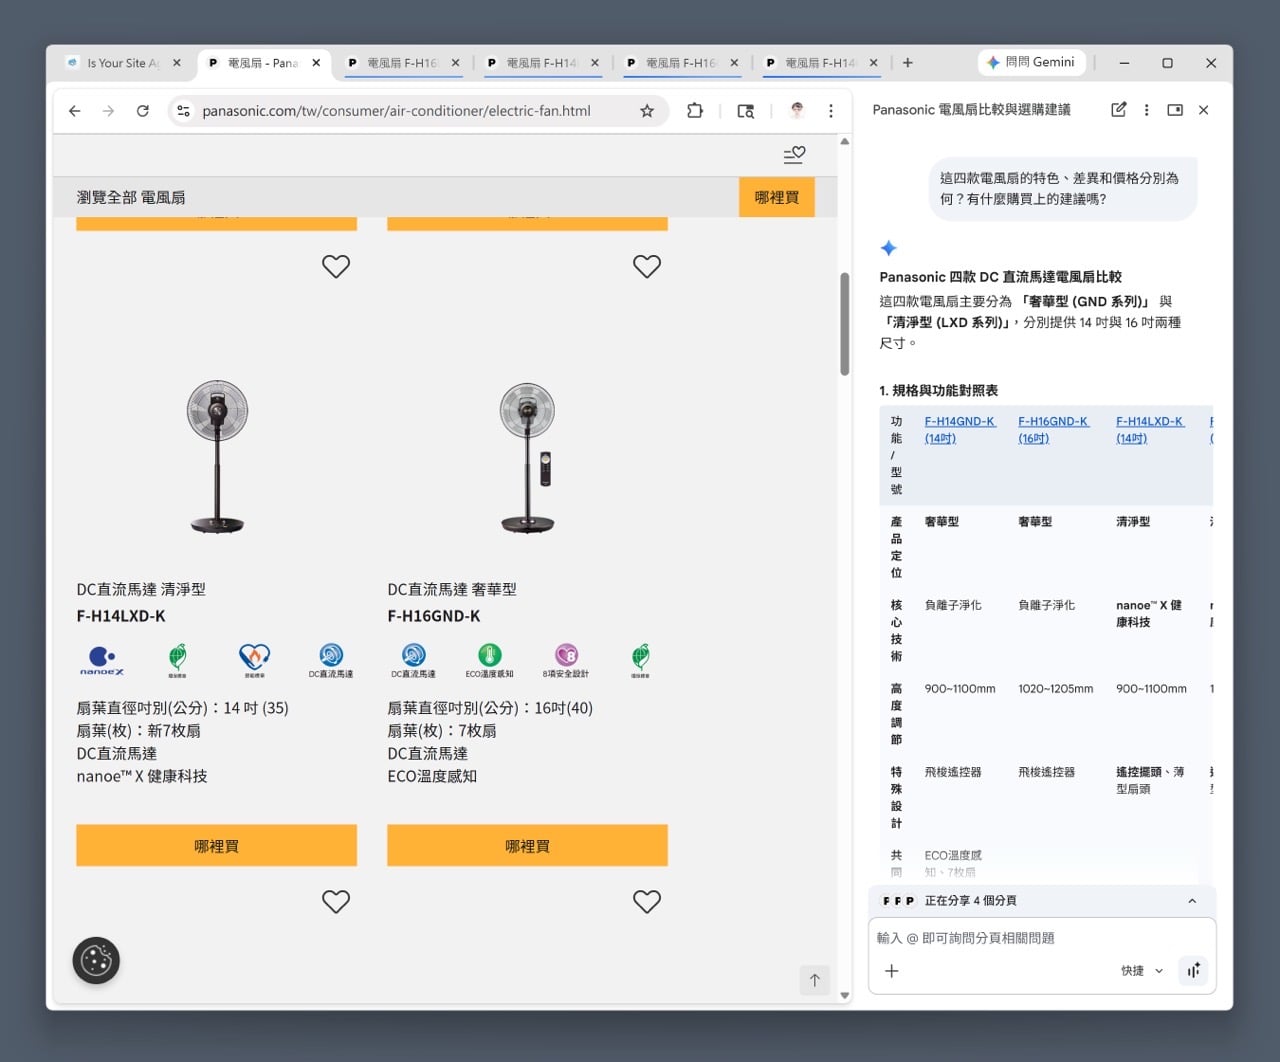Bookmark this page with the star icon

(647, 111)
